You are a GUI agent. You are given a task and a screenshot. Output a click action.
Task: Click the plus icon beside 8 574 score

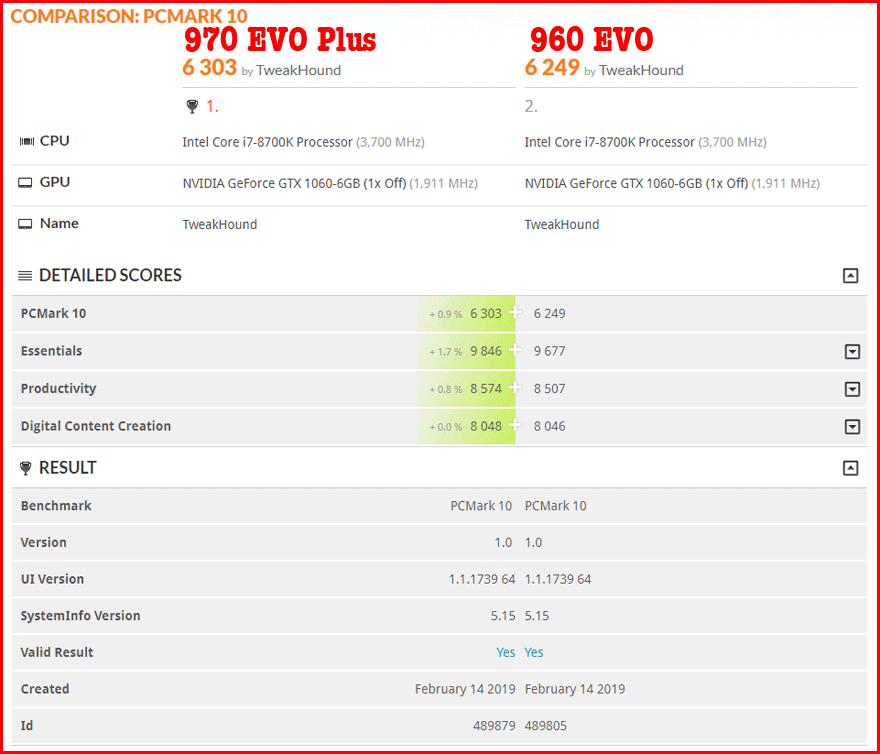tap(515, 388)
